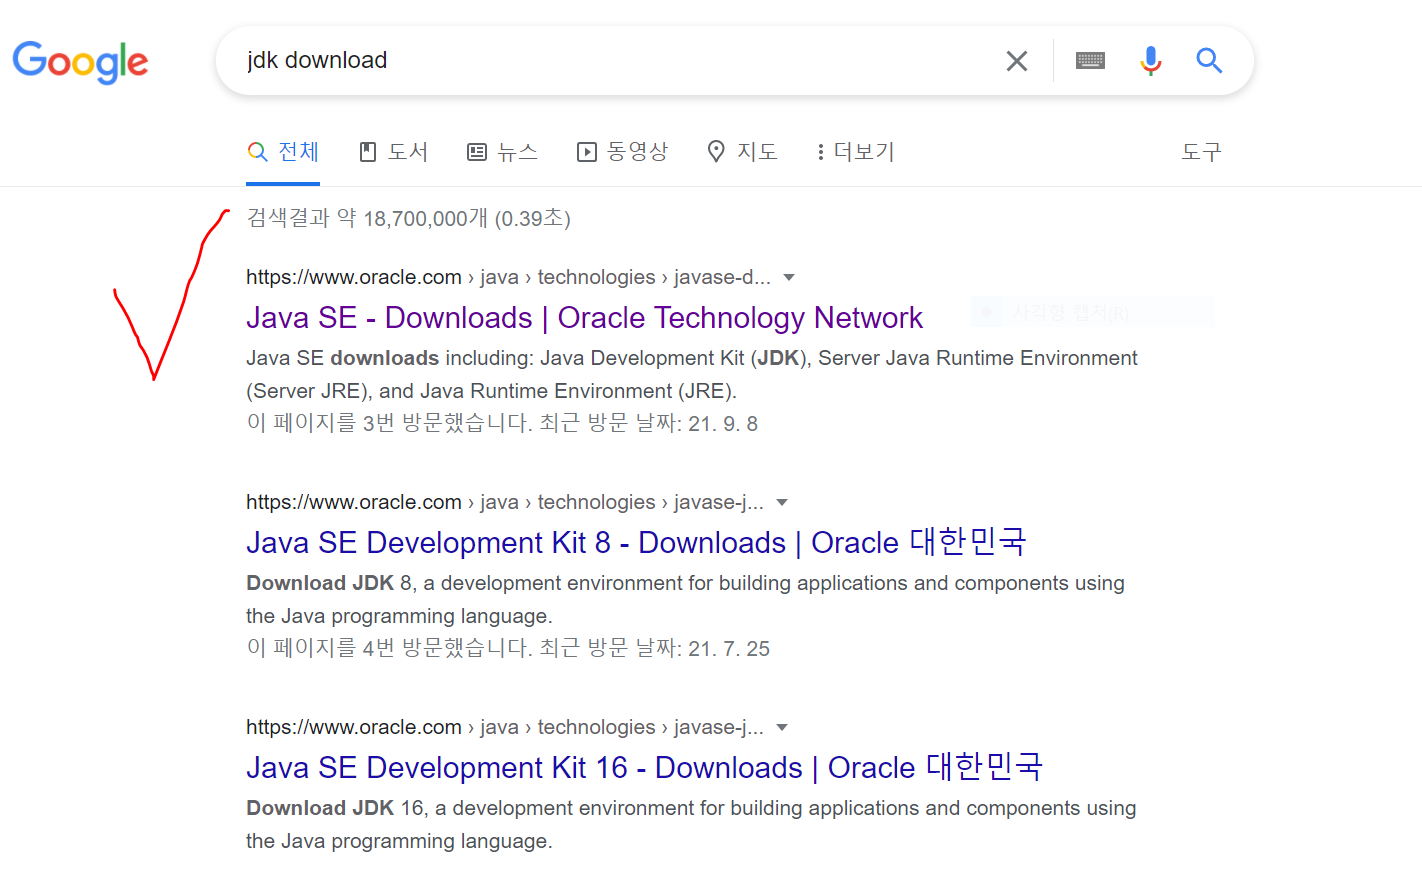
Task: Open 'Java SE Development Kit 16 - Downloads' result
Action: click(x=644, y=767)
